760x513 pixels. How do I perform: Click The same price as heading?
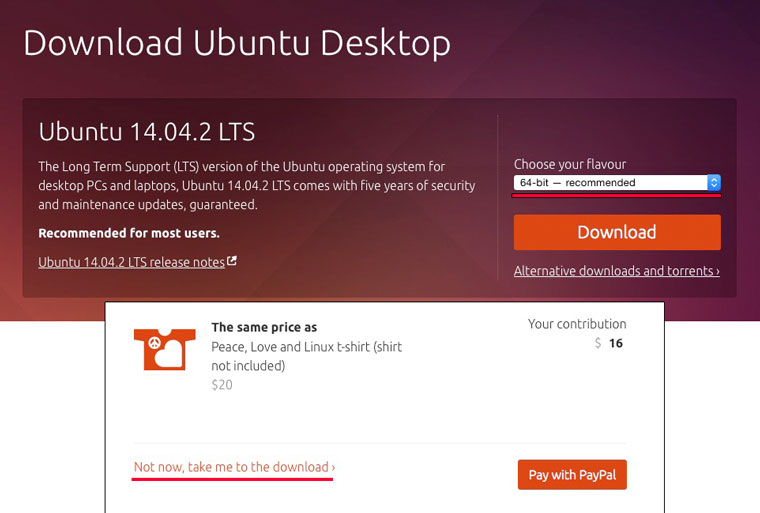[264, 327]
